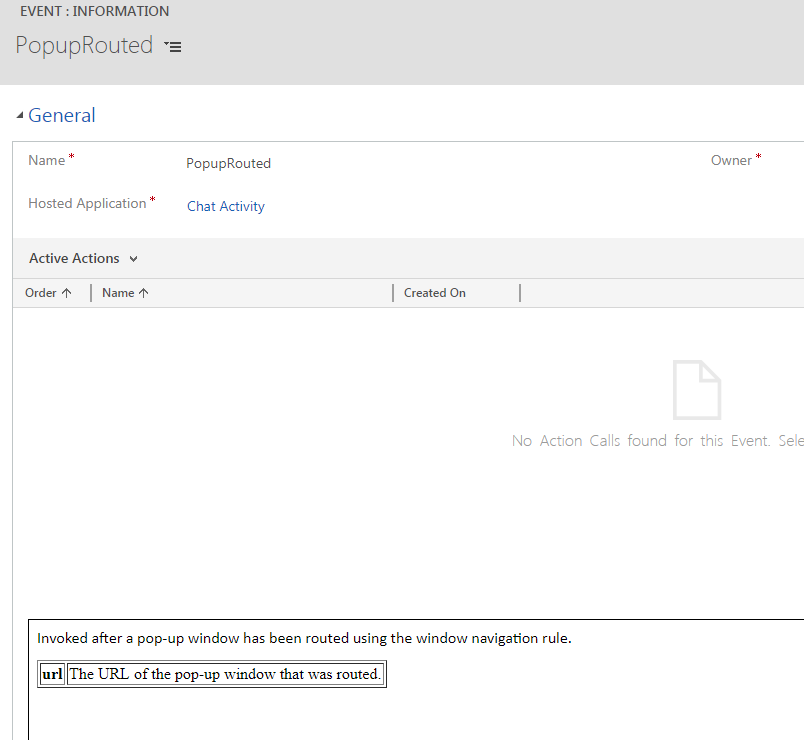Open the Chat Activity hosted application link

[x=226, y=206]
